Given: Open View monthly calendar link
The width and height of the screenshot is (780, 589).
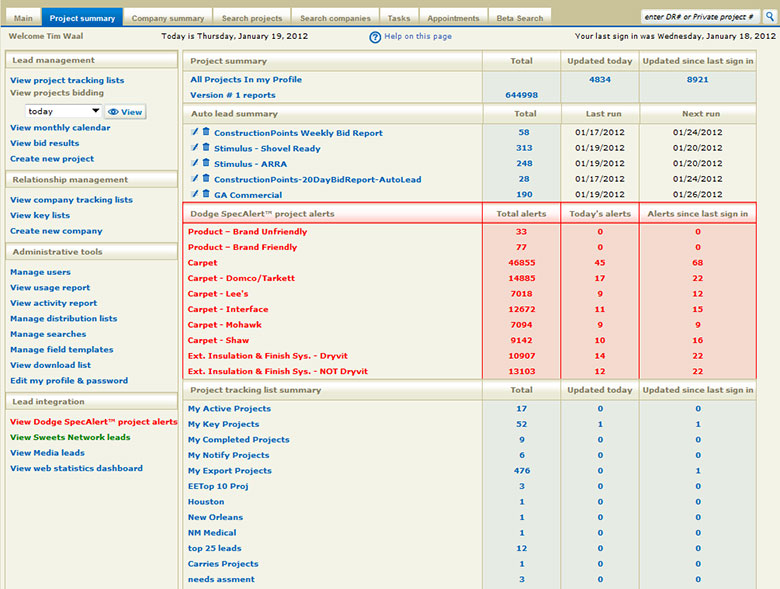Looking at the screenshot, I should [60, 127].
